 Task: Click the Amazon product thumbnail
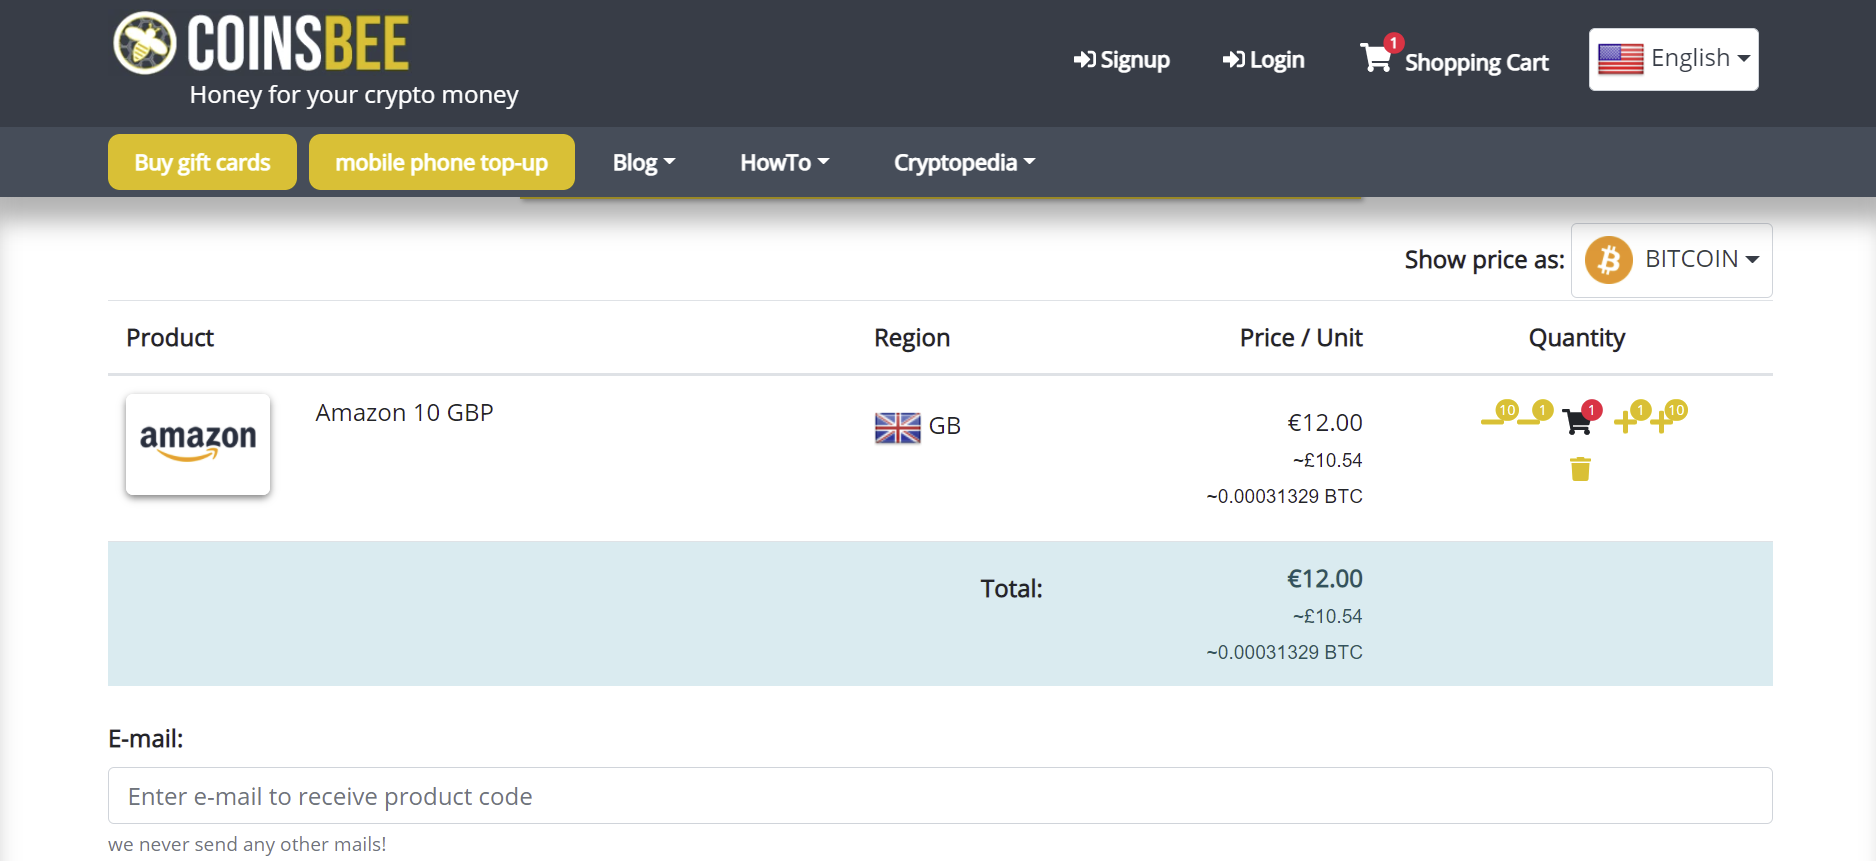click(x=198, y=444)
